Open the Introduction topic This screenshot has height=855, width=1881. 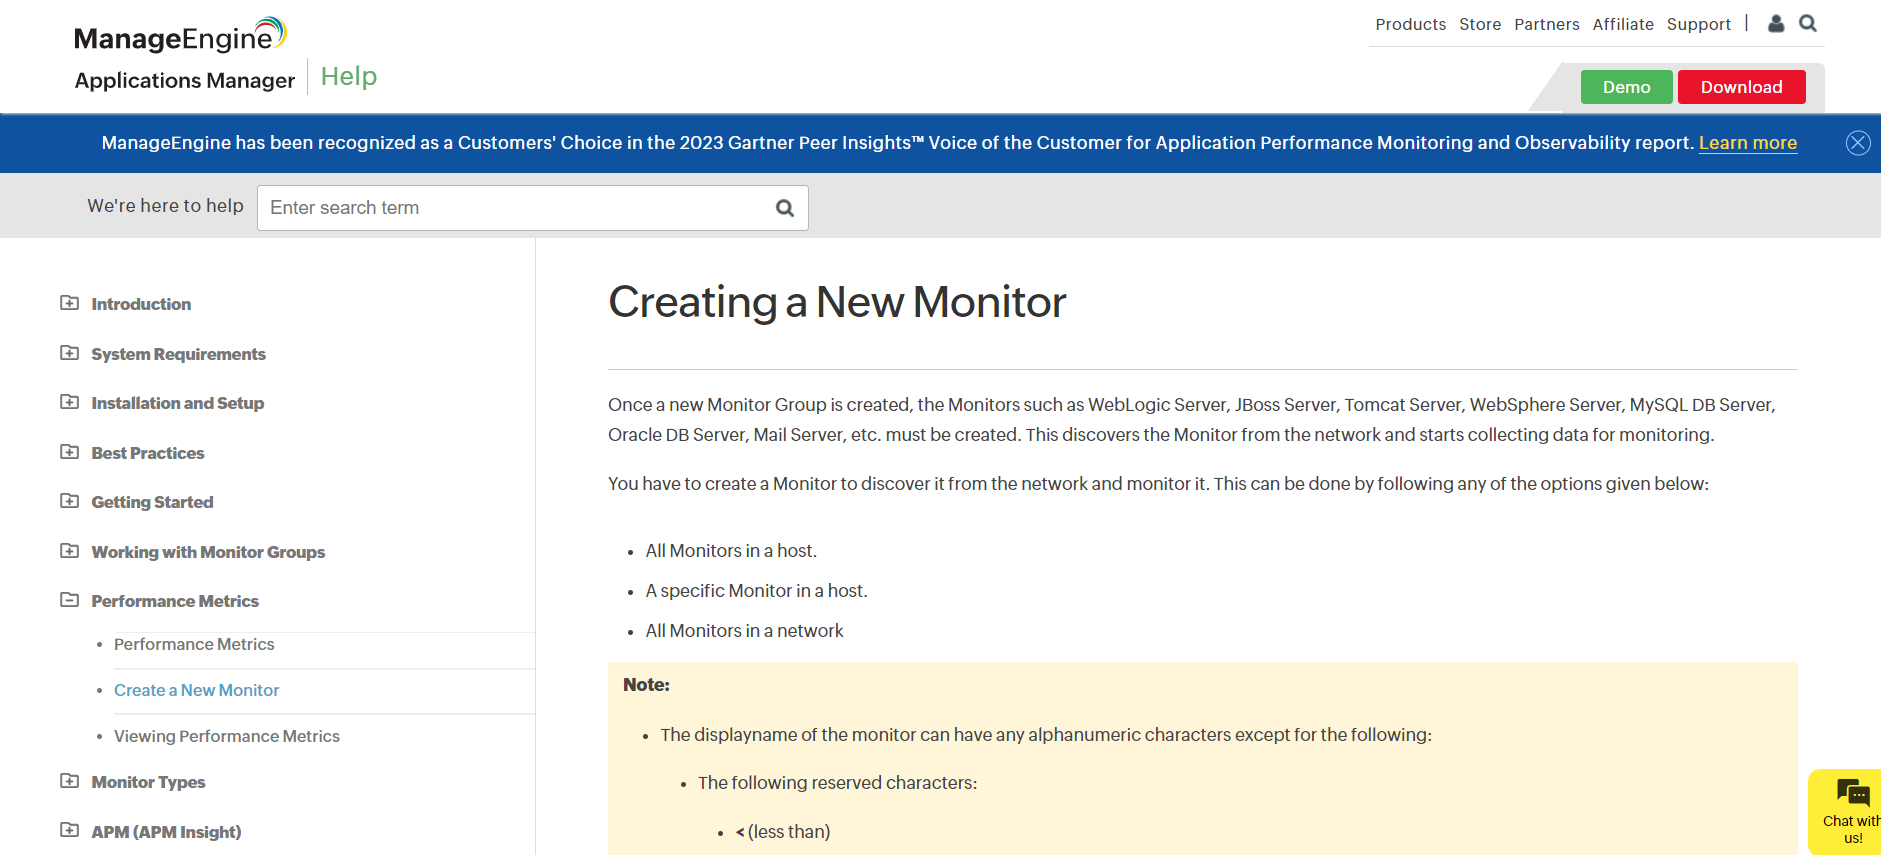click(x=141, y=304)
